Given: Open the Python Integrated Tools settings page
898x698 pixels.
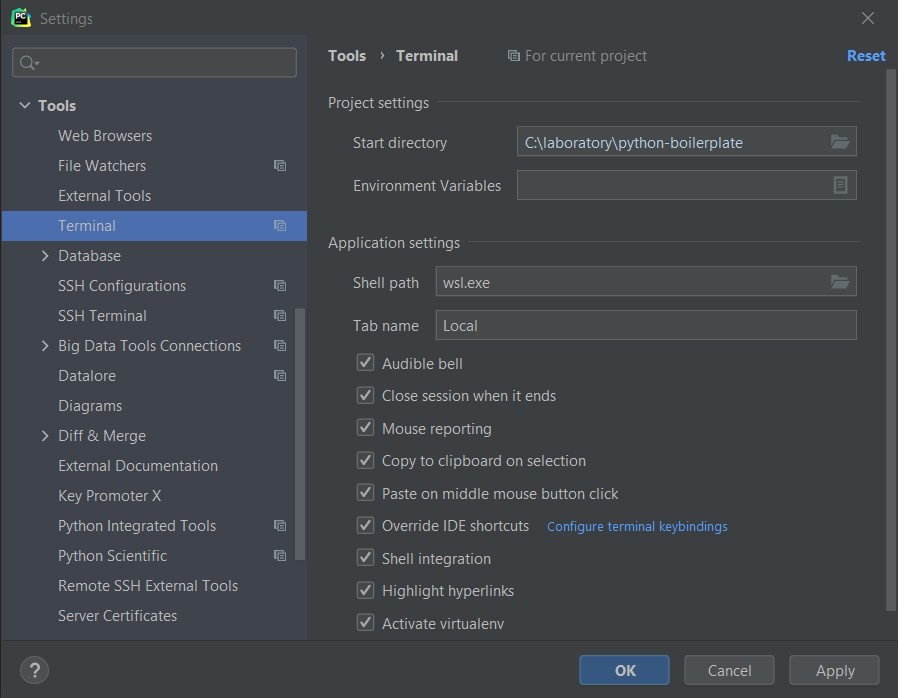Looking at the screenshot, I should pos(137,526).
